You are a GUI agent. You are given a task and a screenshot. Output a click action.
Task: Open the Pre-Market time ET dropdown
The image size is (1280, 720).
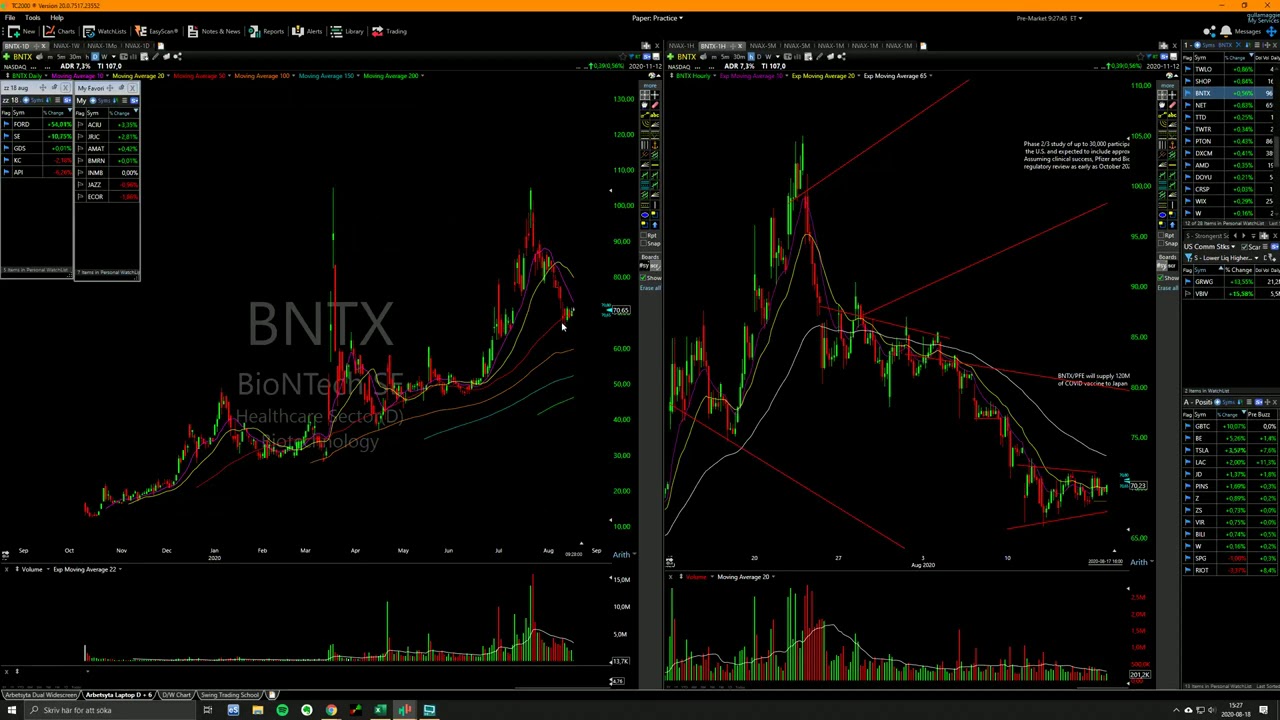1049,18
